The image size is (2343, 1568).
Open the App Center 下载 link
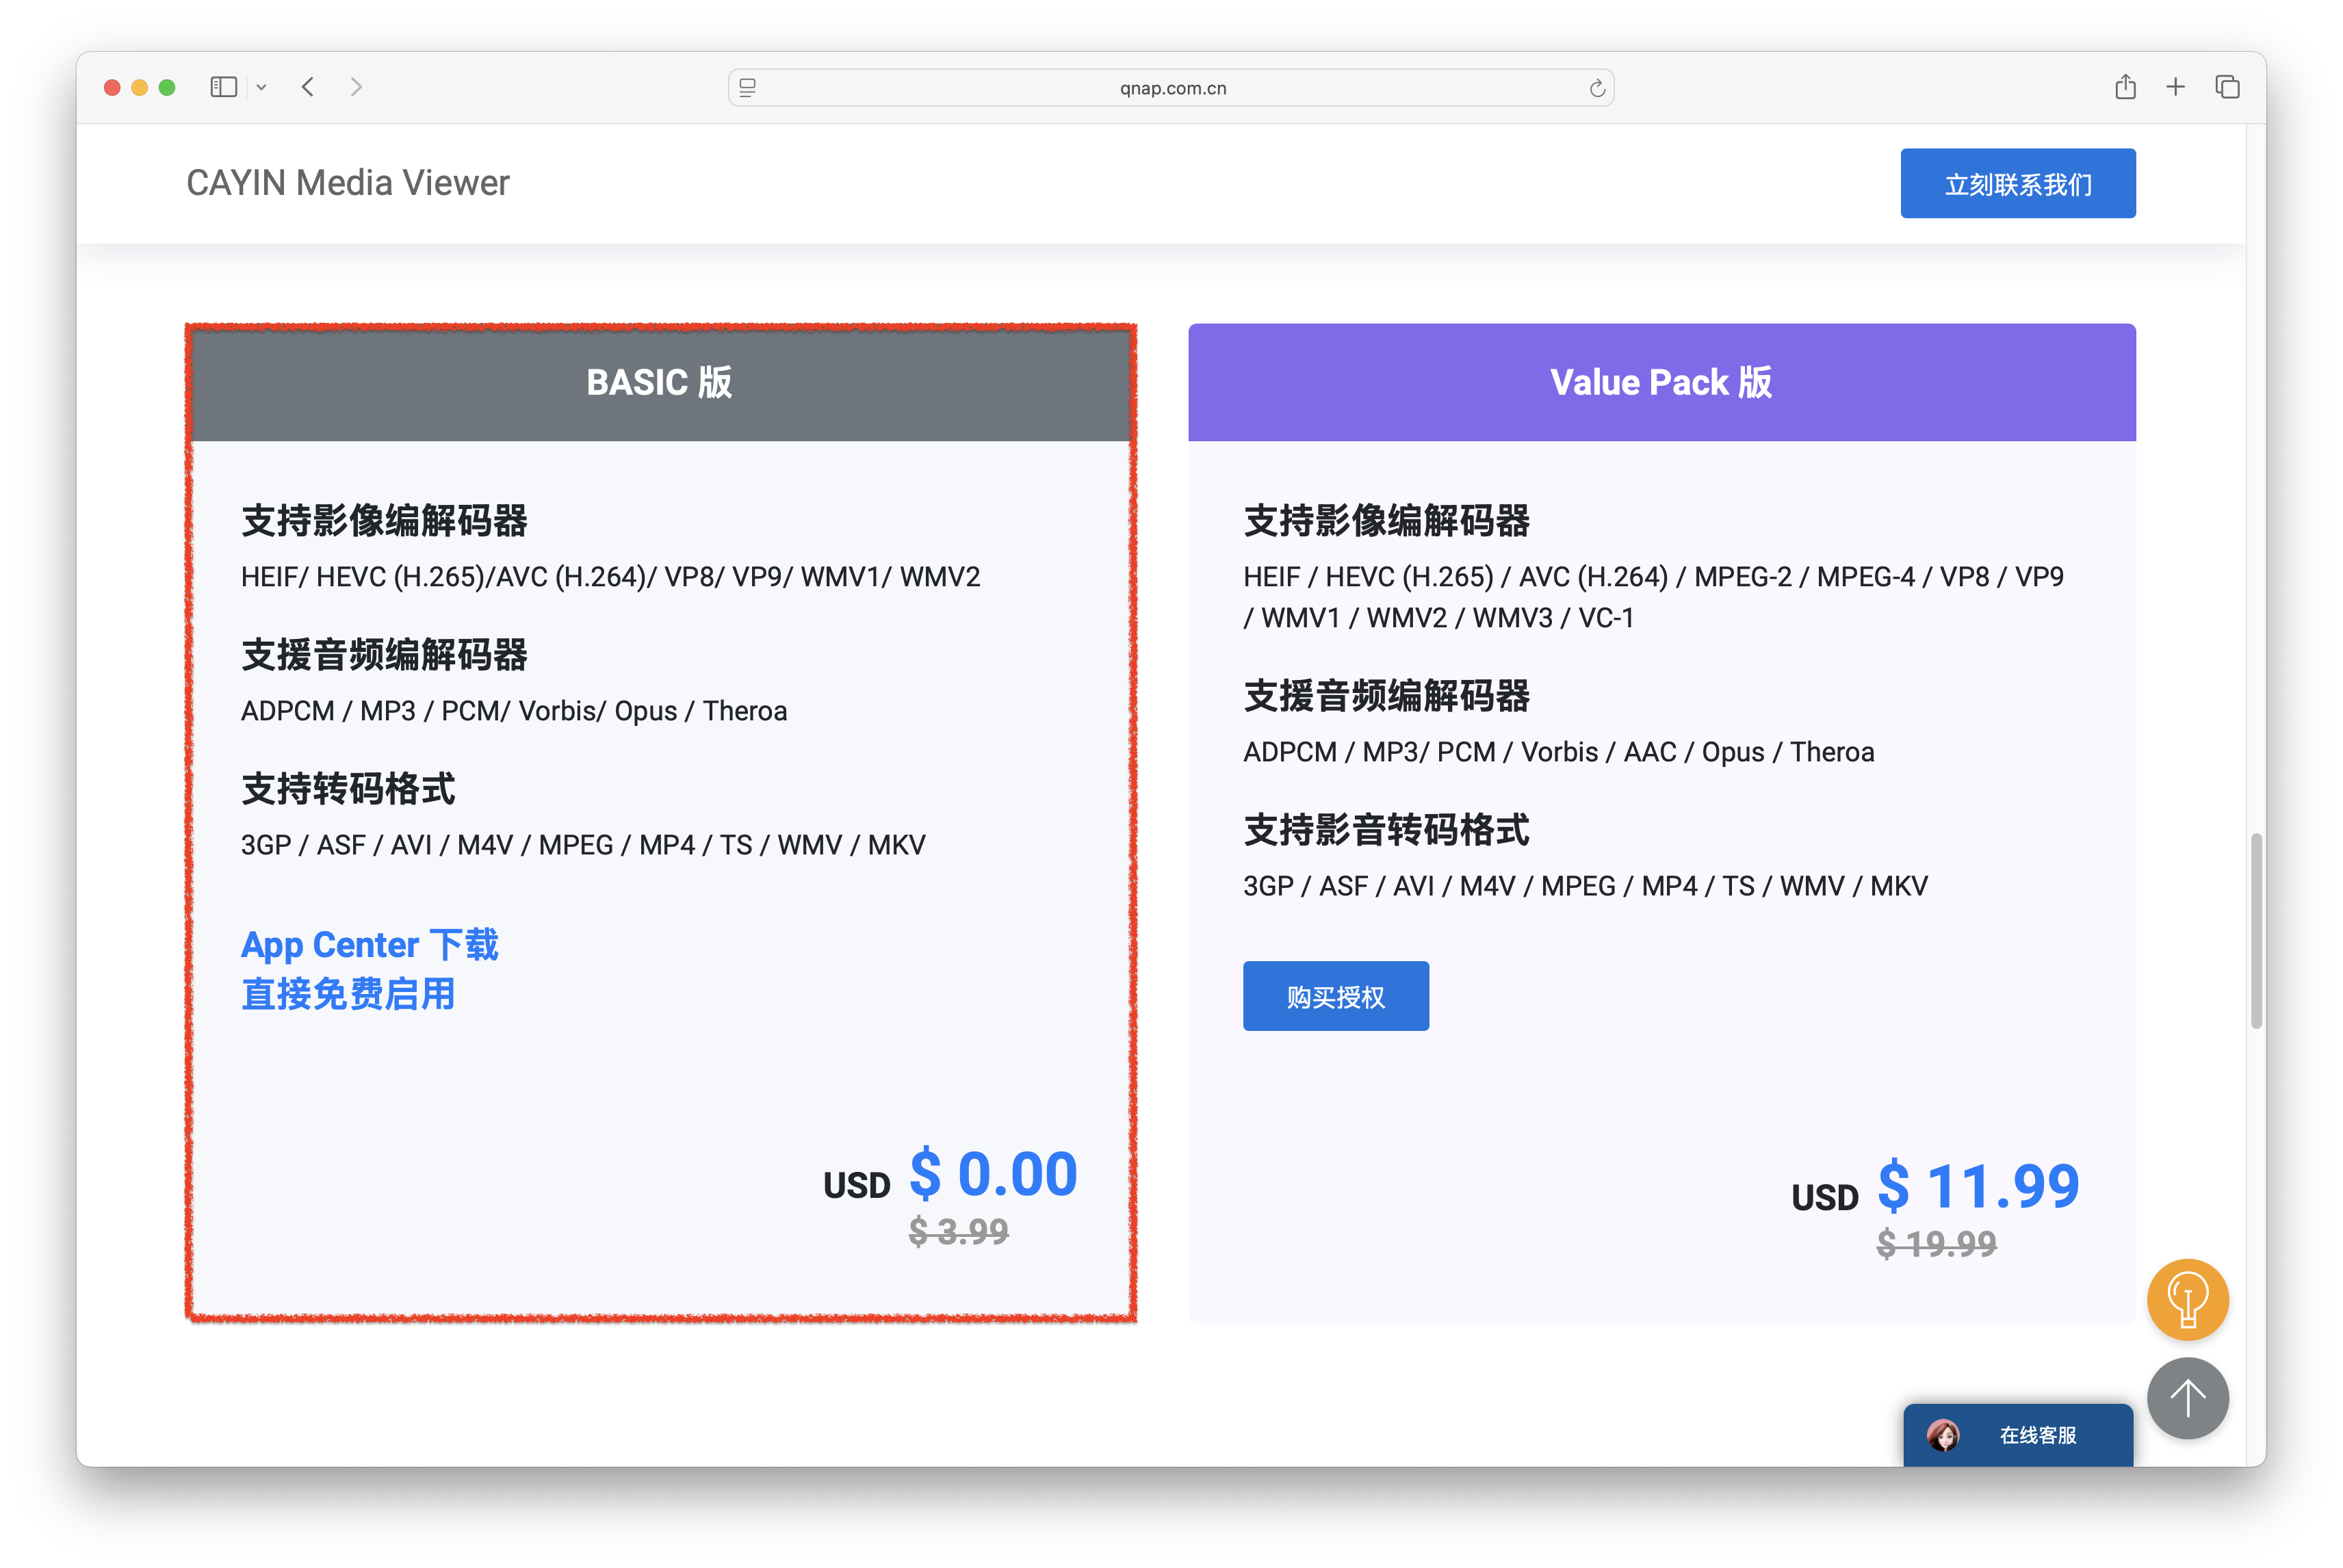tap(369, 945)
